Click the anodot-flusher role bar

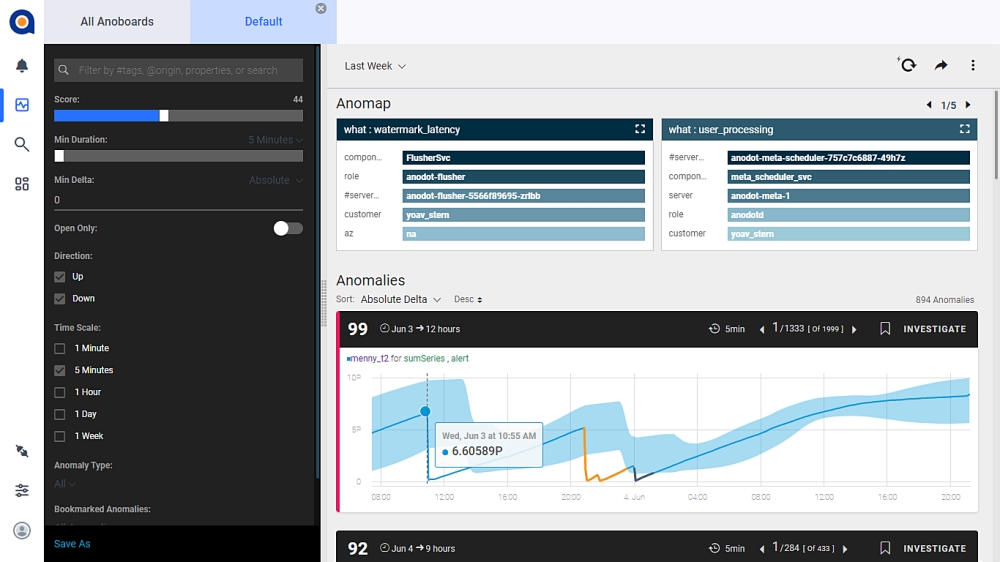point(524,177)
